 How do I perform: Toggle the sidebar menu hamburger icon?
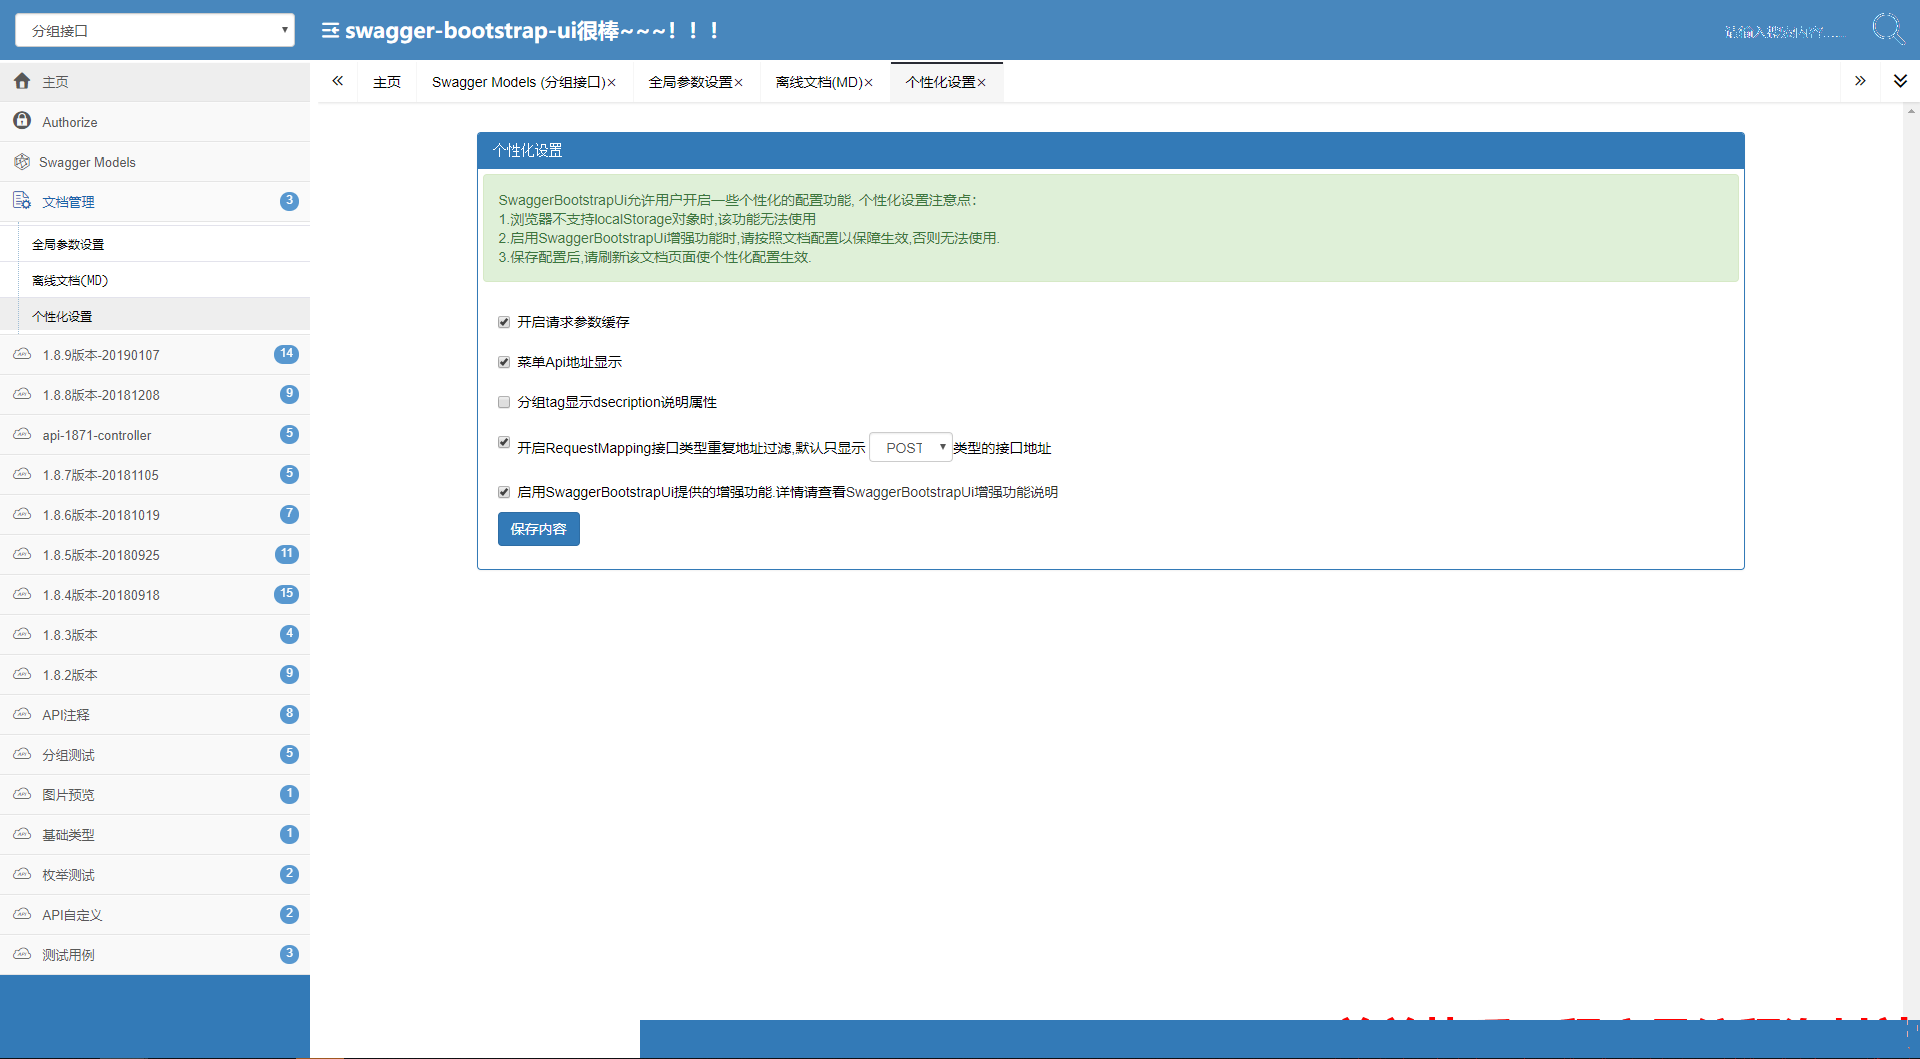(x=330, y=31)
